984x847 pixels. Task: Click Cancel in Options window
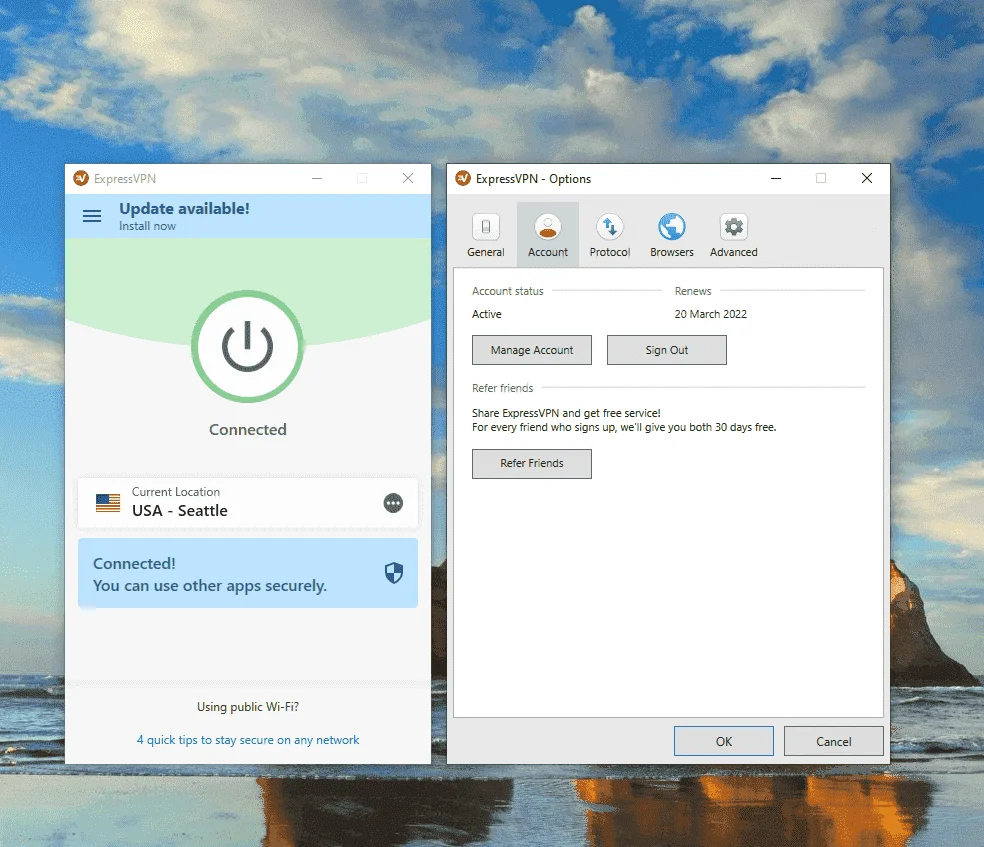(833, 742)
